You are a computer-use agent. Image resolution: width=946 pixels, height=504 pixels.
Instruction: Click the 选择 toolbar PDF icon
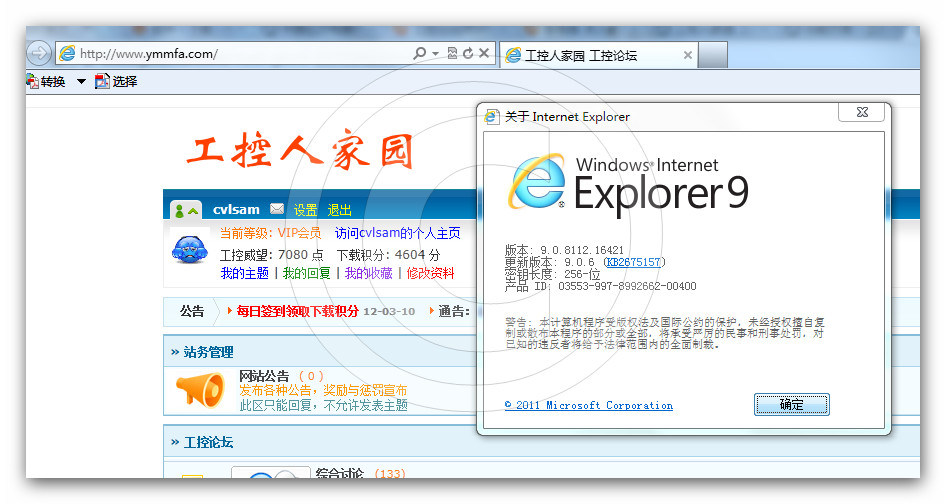tap(102, 82)
